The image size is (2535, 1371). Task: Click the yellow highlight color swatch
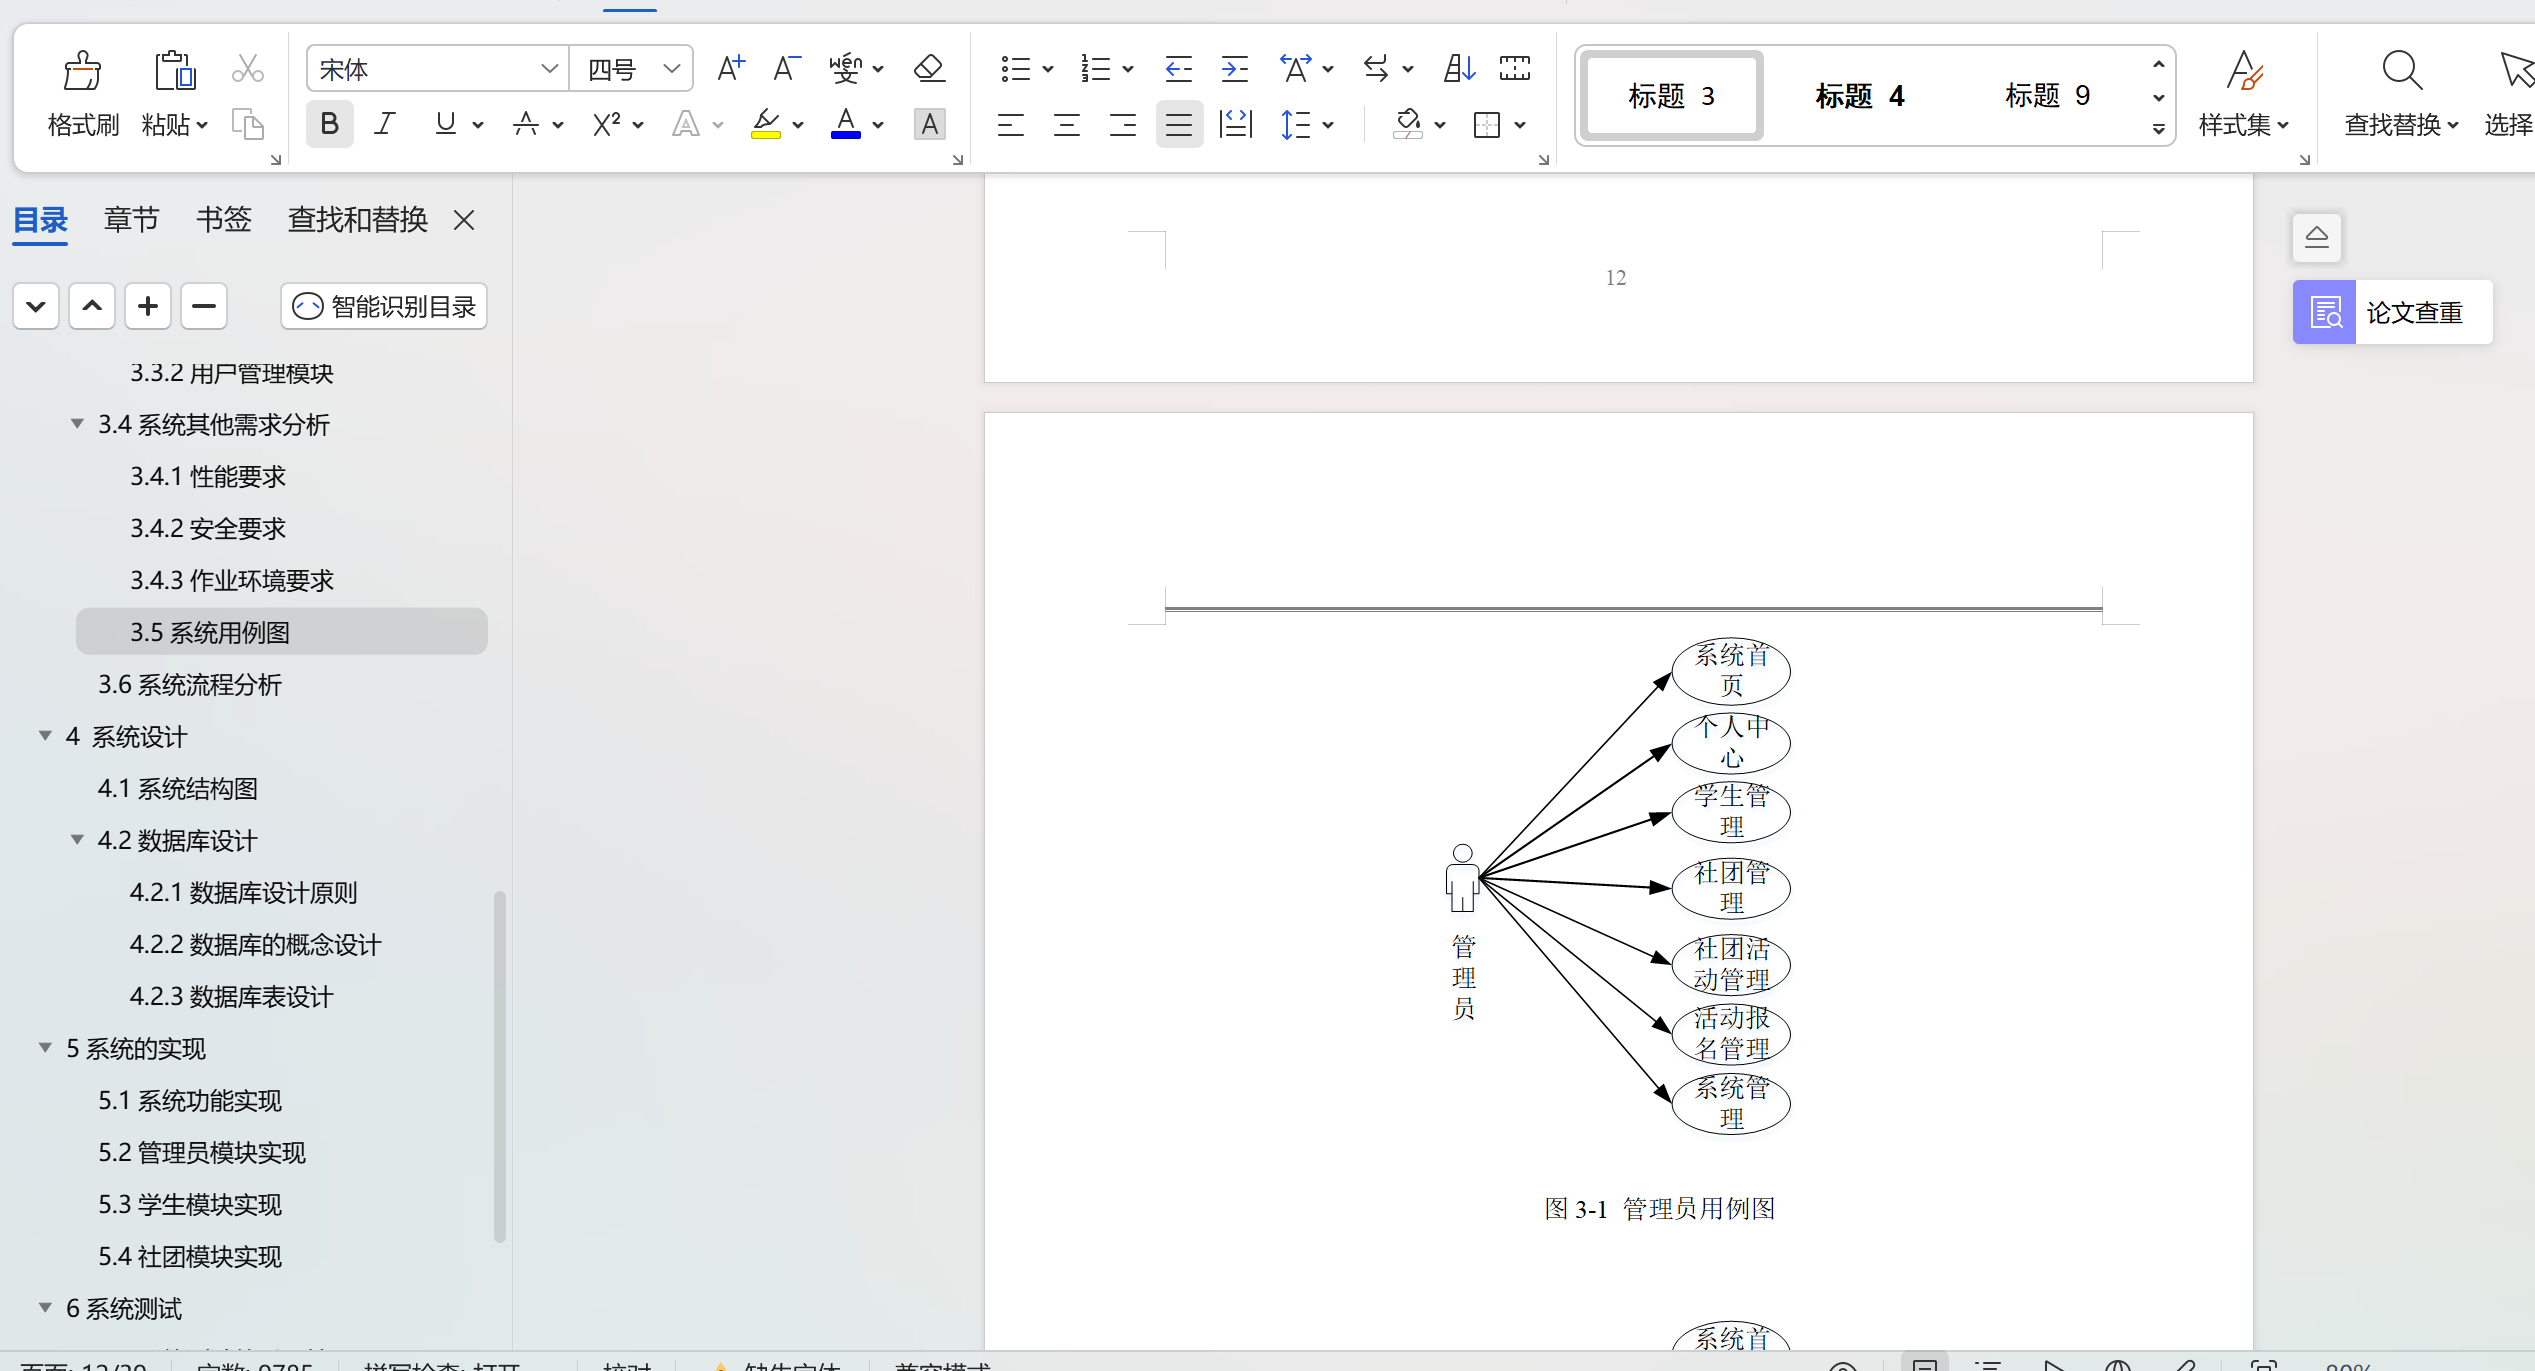point(765,125)
